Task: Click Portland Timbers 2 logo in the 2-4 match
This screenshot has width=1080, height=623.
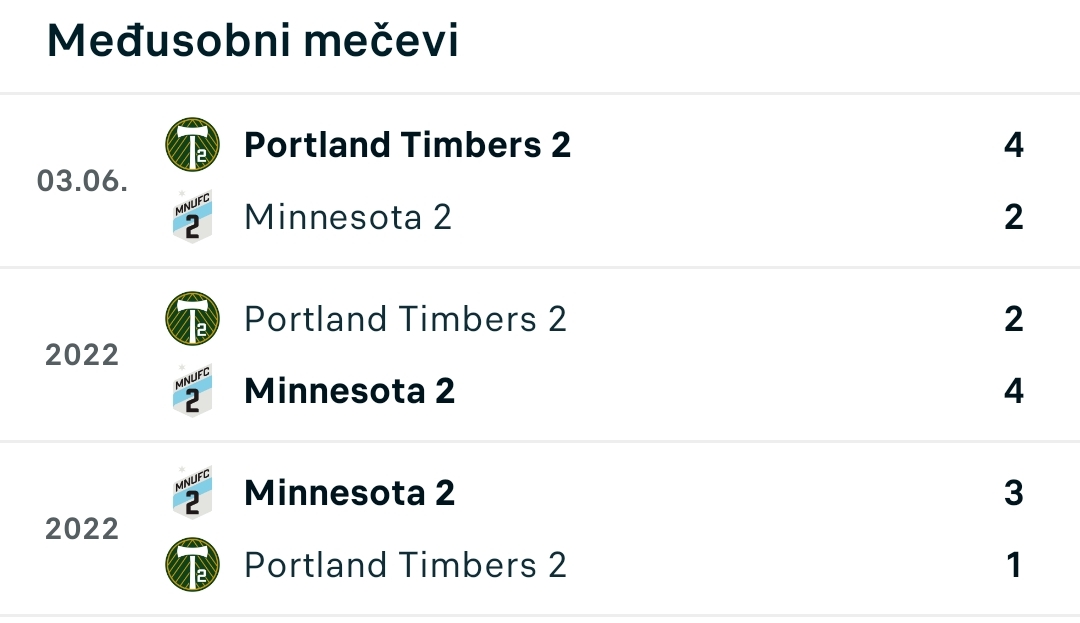Action: coord(193,319)
